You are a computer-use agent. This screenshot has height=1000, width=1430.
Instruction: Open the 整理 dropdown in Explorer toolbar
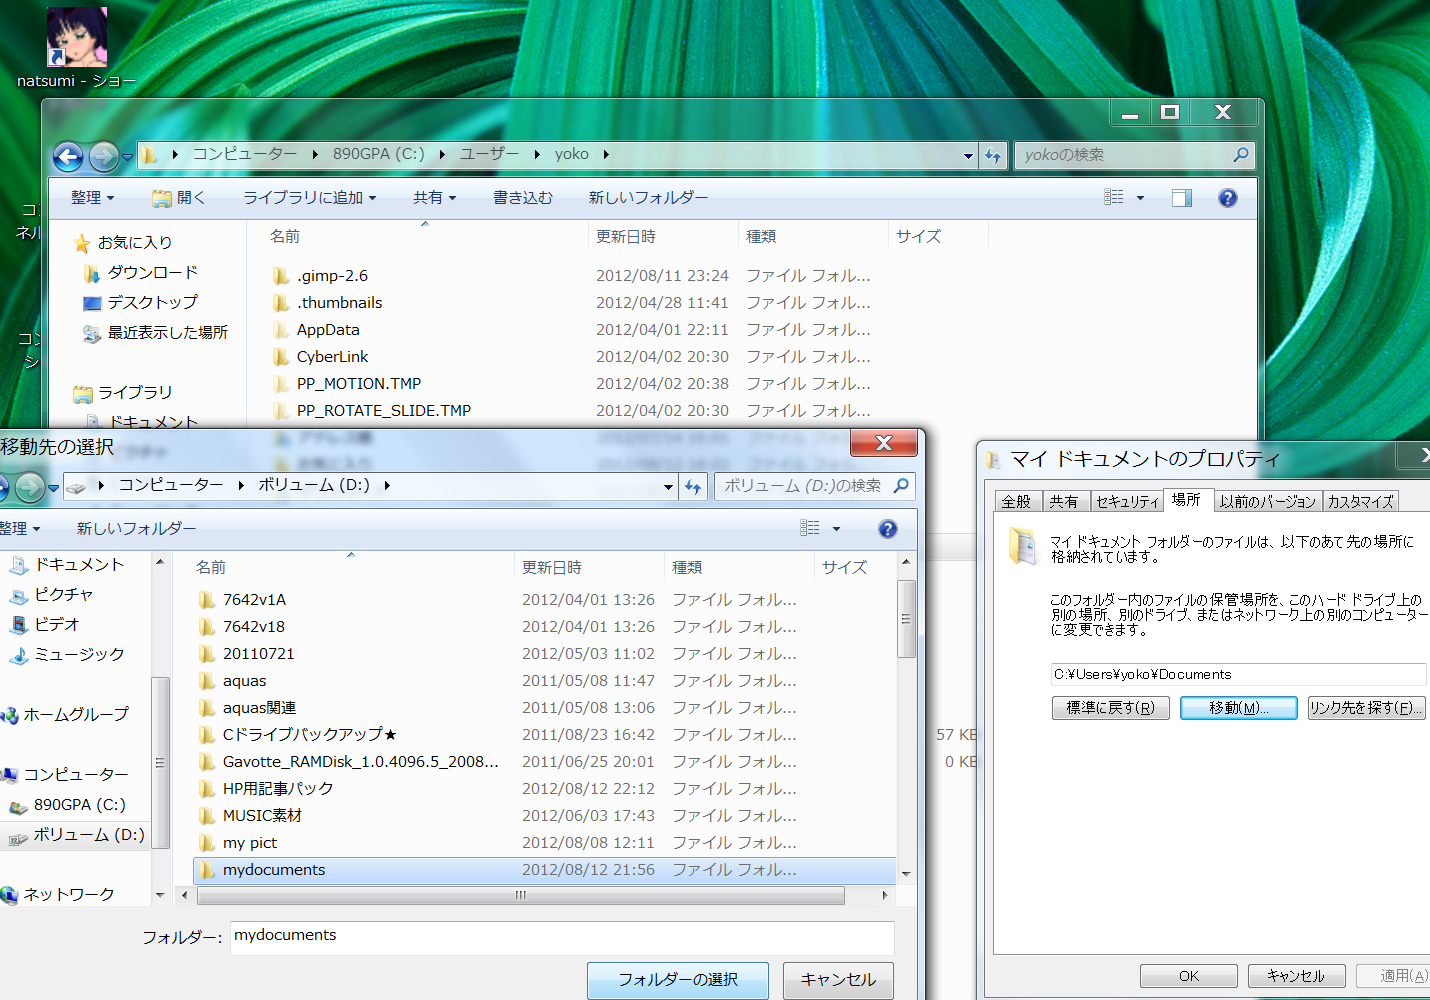tap(92, 198)
